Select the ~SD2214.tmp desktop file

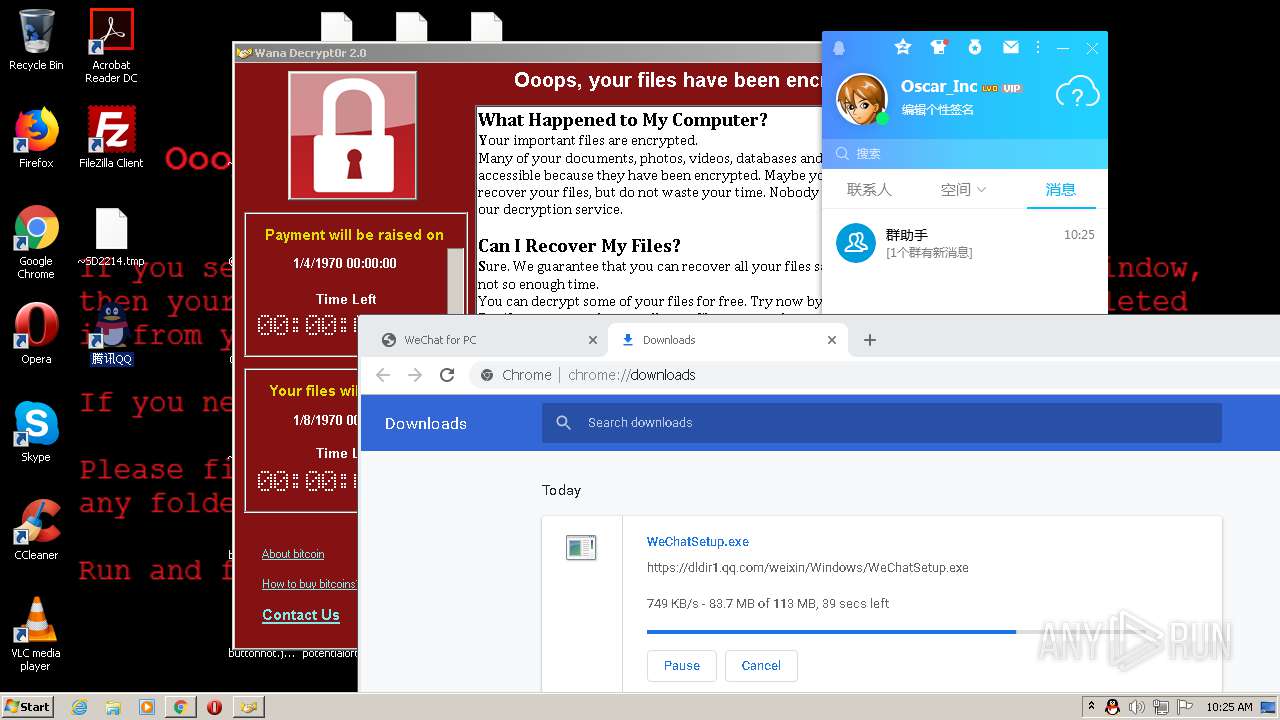[x=111, y=238]
